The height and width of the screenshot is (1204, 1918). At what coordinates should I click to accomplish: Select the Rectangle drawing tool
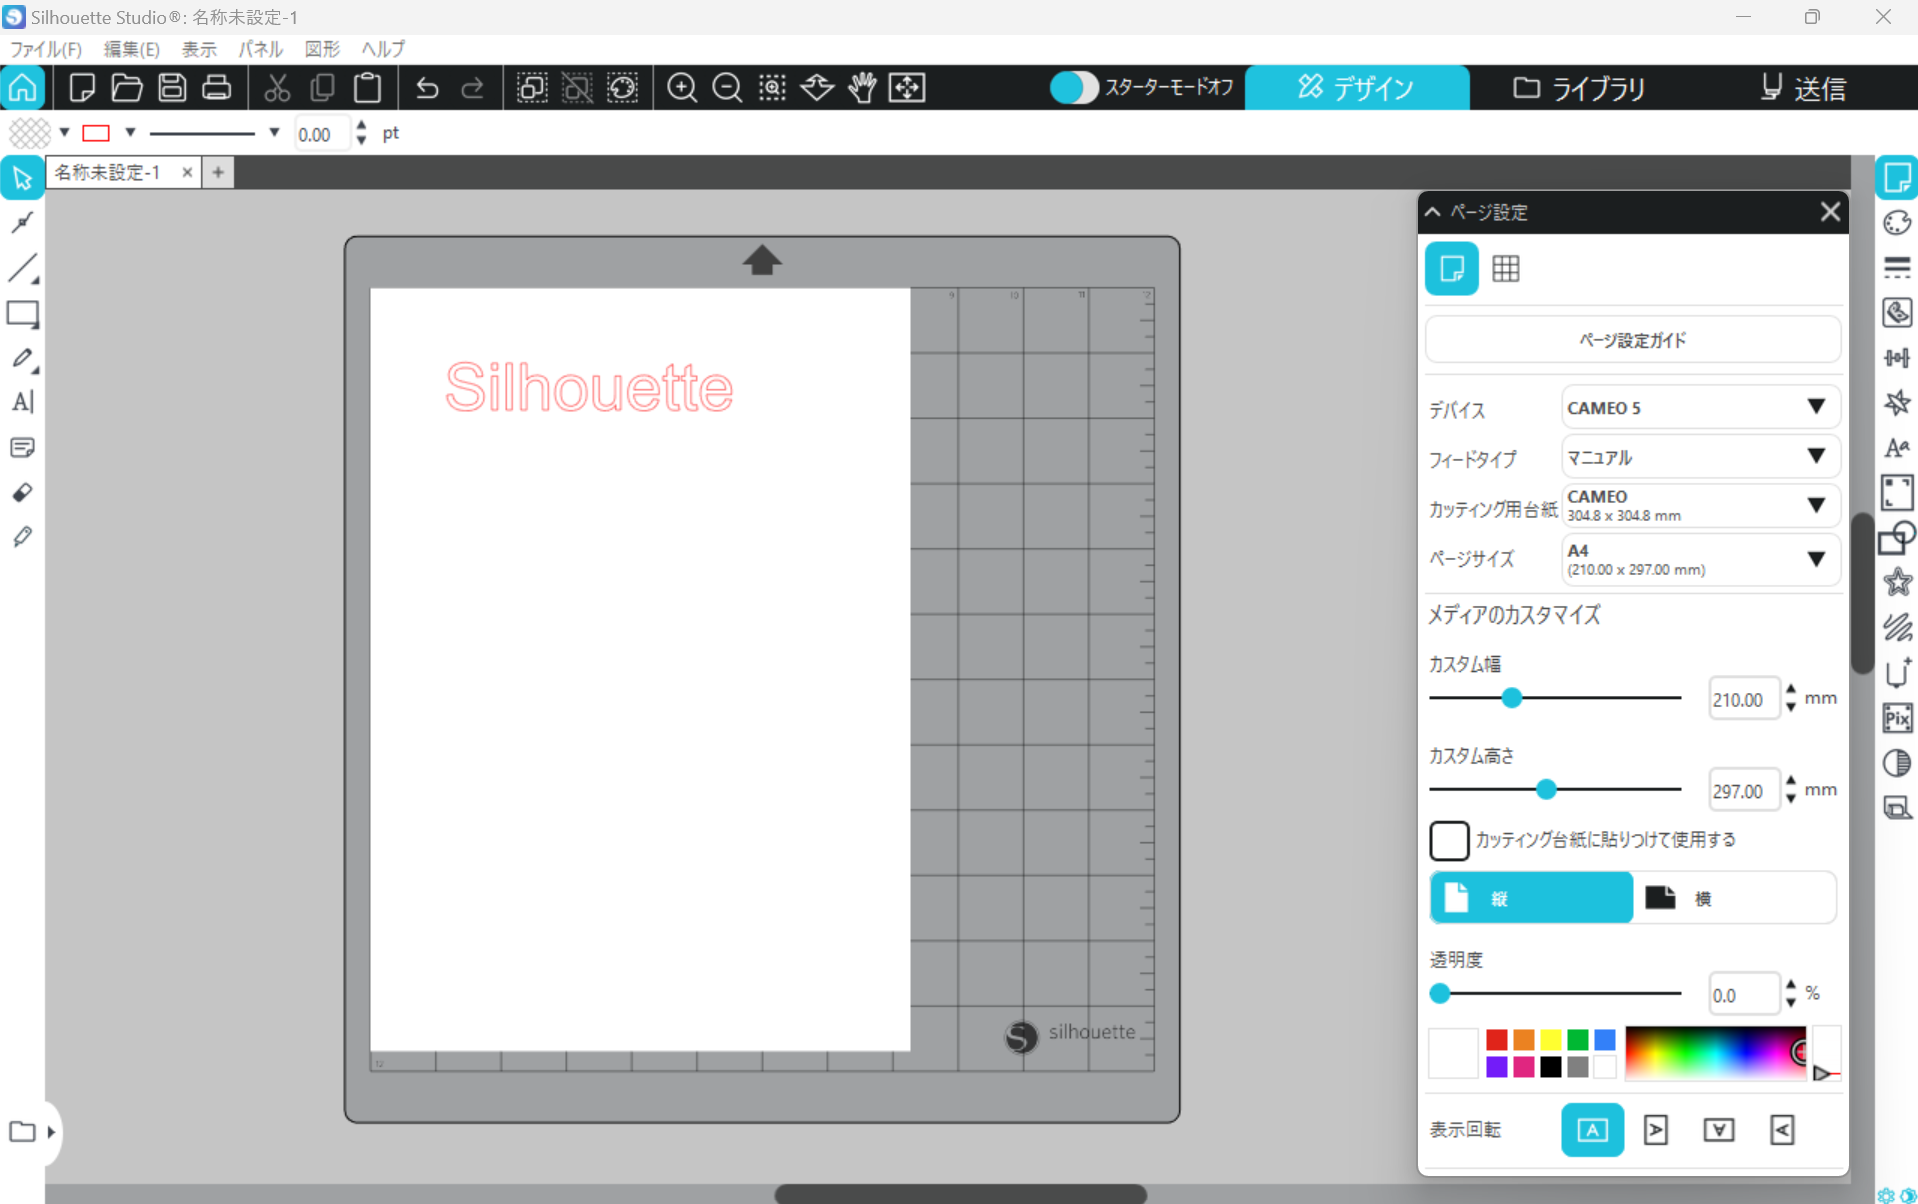22,314
